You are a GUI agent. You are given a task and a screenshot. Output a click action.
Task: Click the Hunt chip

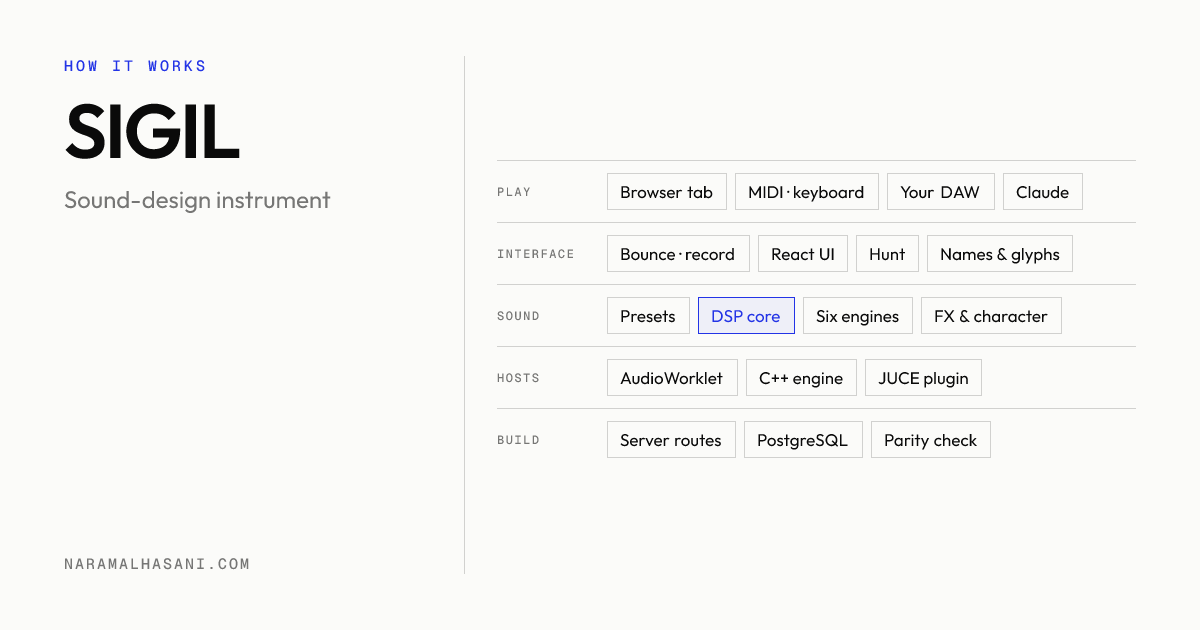click(887, 254)
